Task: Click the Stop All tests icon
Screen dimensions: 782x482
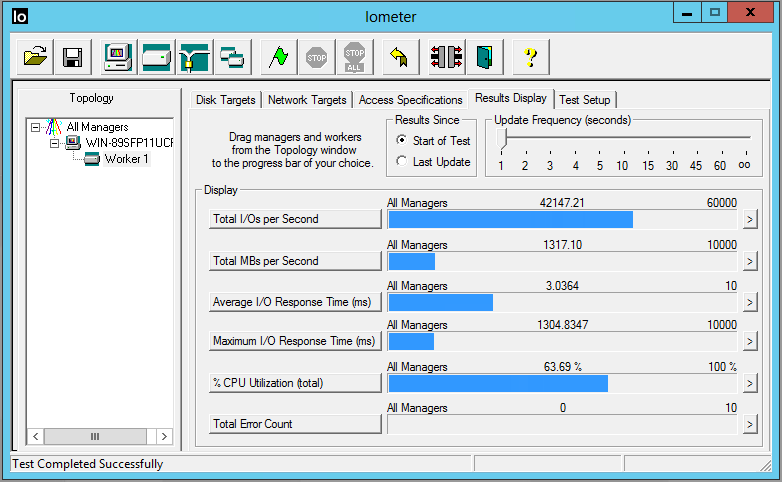Action: tap(355, 57)
